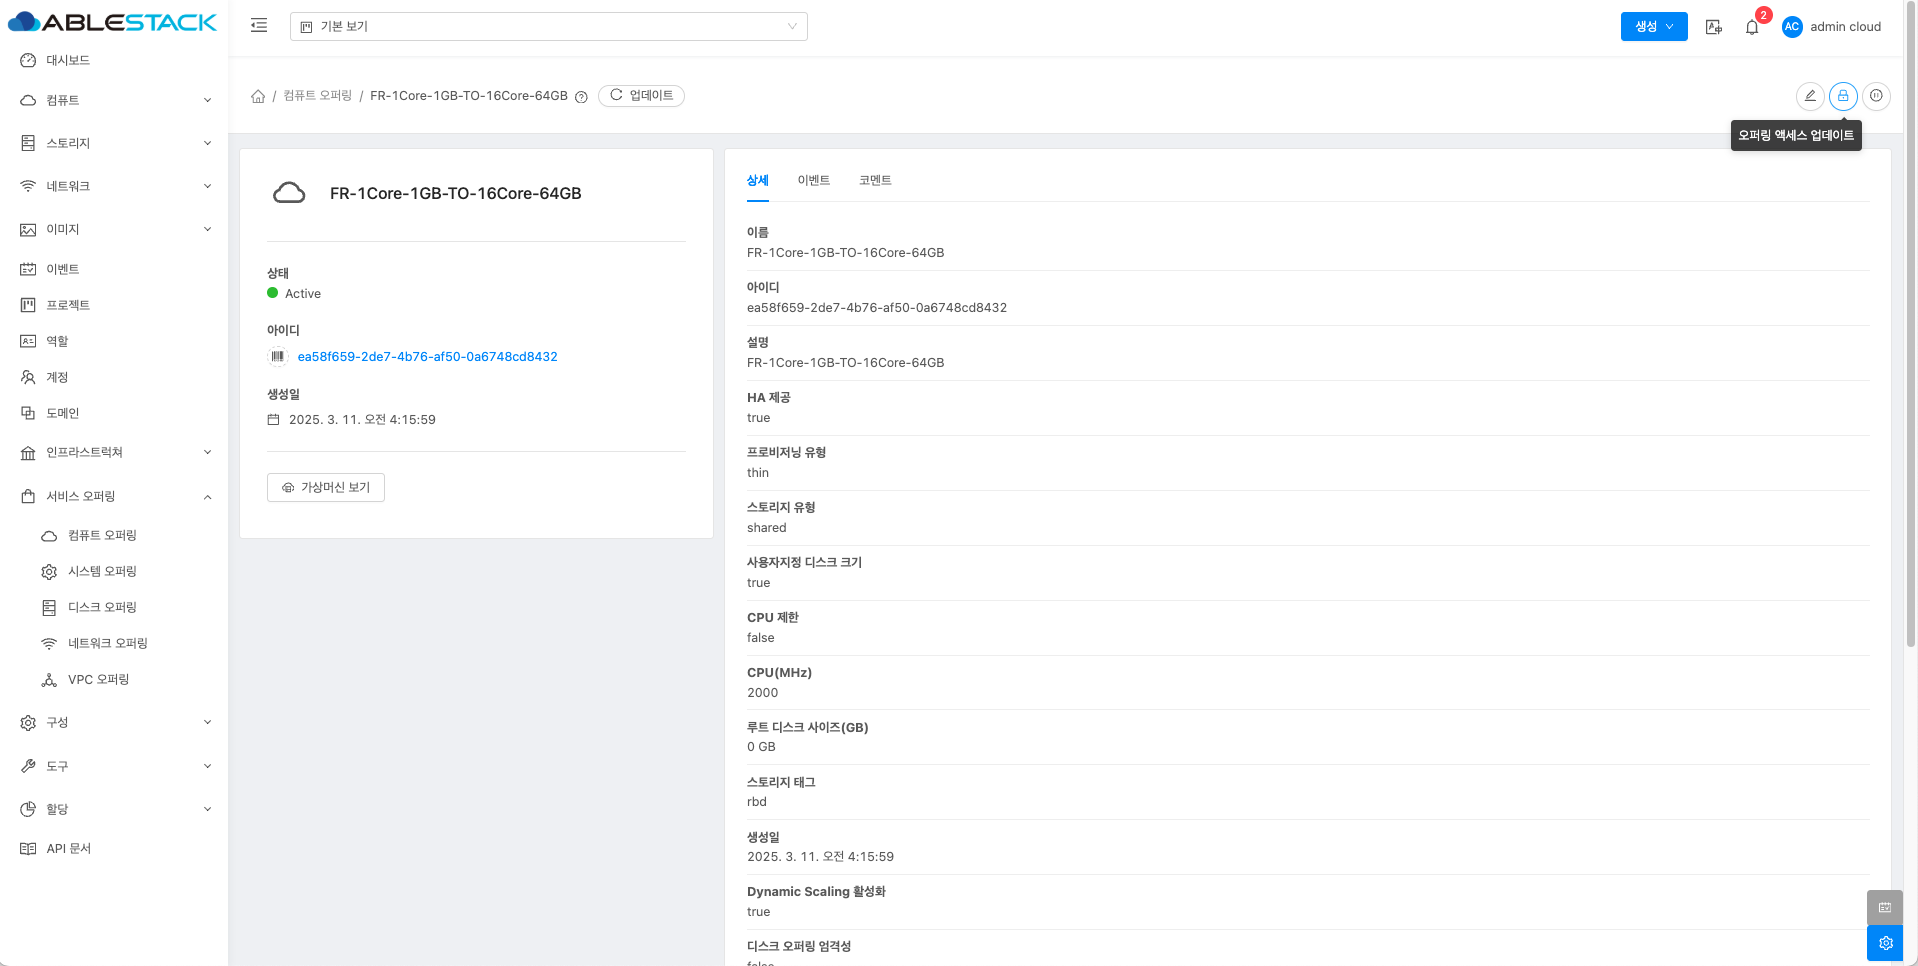Switch to the 이벤트 tab

(x=813, y=180)
